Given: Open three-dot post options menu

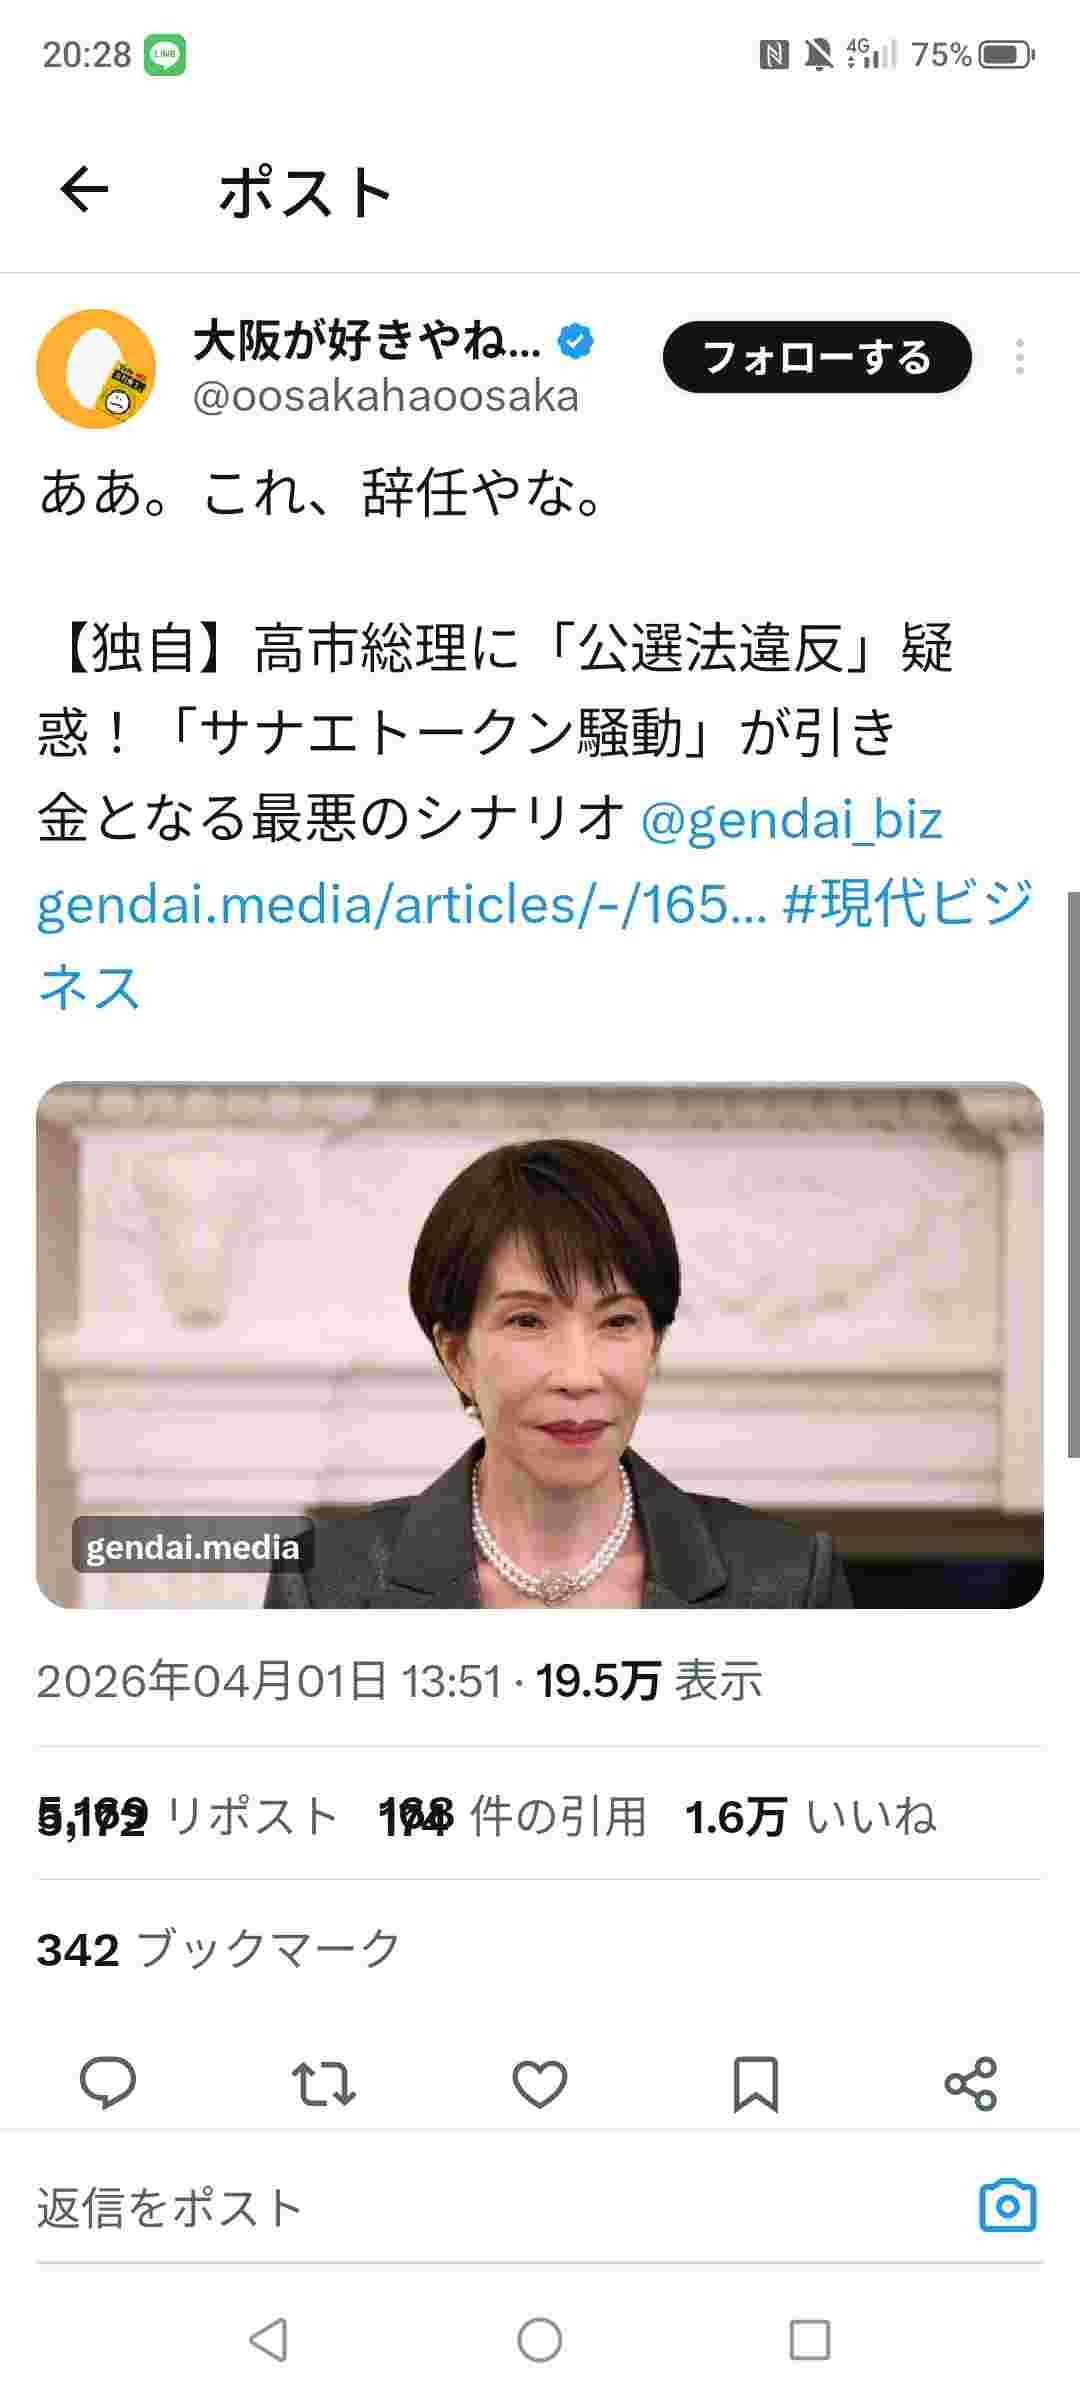Looking at the screenshot, I should point(1019,357).
